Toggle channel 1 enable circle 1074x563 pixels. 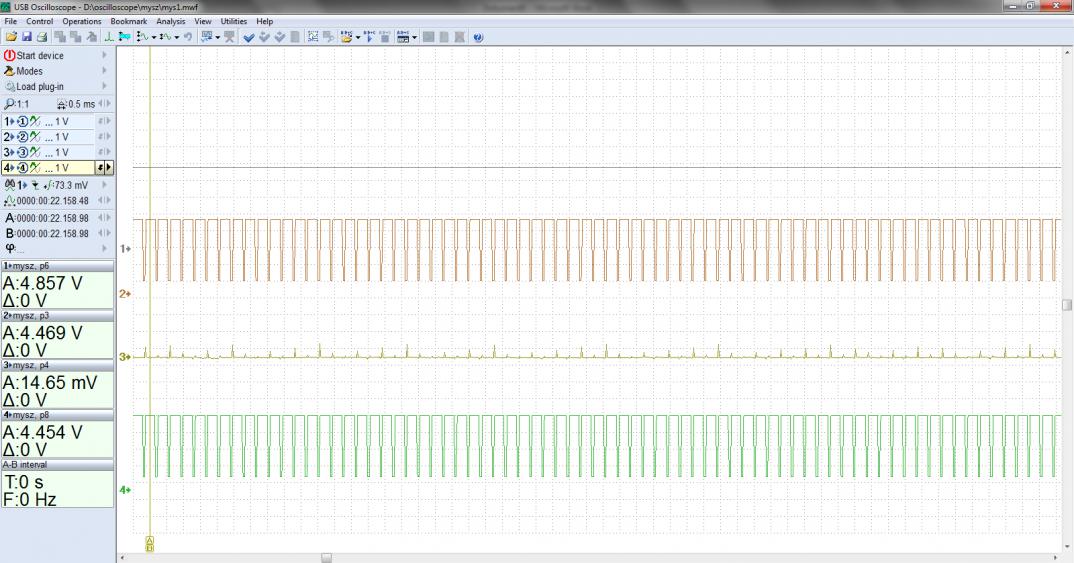tap(22, 121)
